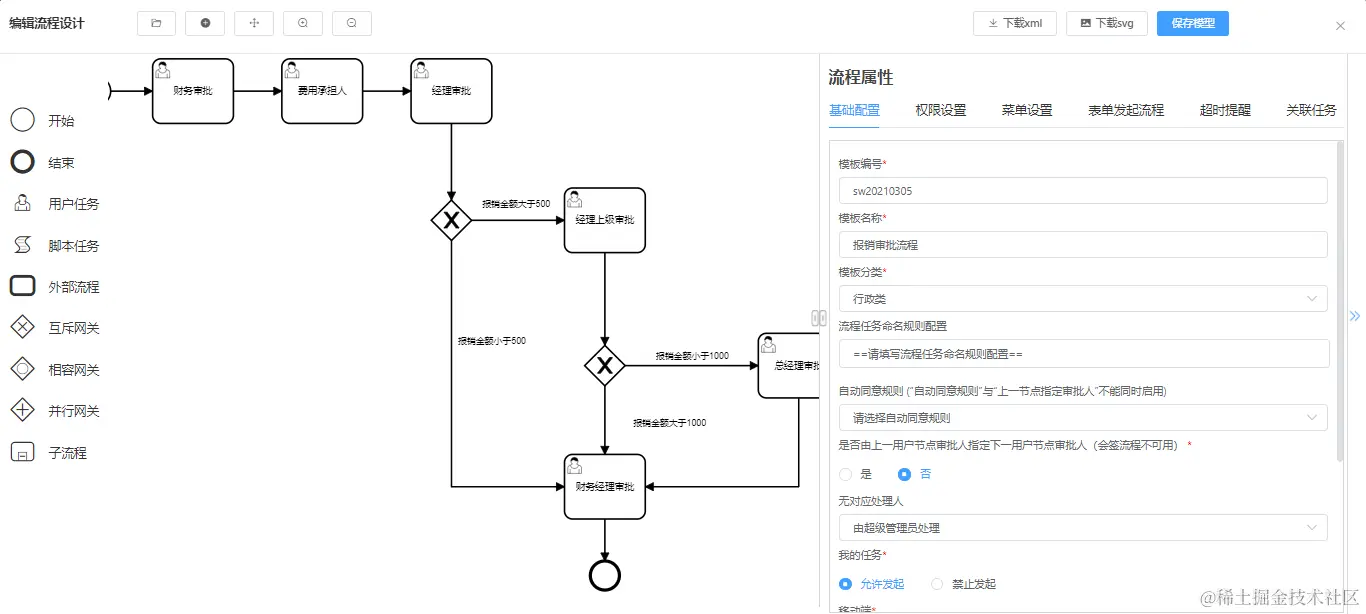Image resolution: width=1366 pixels, height=614 pixels.
Task: Select the 开始 (start) node tool
Action: pyautogui.click(x=22, y=120)
